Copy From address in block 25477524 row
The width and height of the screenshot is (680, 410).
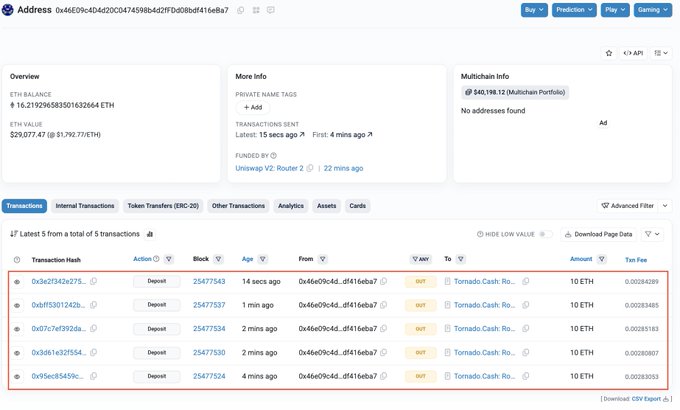(383, 376)
